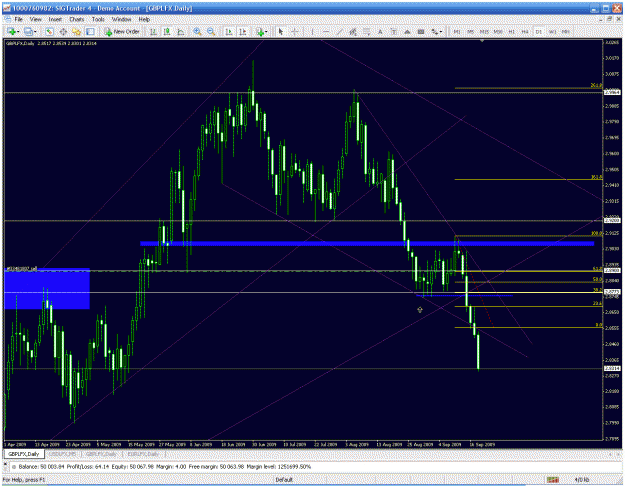Click the 2.9200 price label on axis
The image size is (625, 486).
612,220
